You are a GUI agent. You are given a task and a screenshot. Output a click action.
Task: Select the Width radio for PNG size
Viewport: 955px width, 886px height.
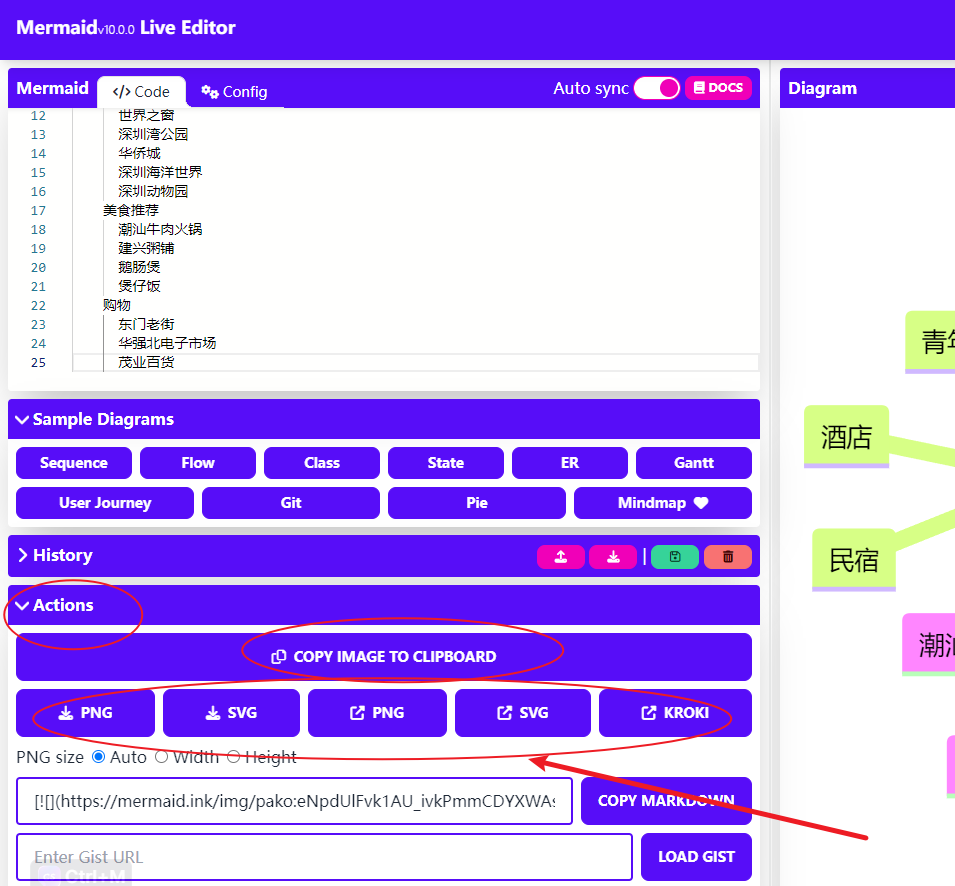tap(162, 757)
